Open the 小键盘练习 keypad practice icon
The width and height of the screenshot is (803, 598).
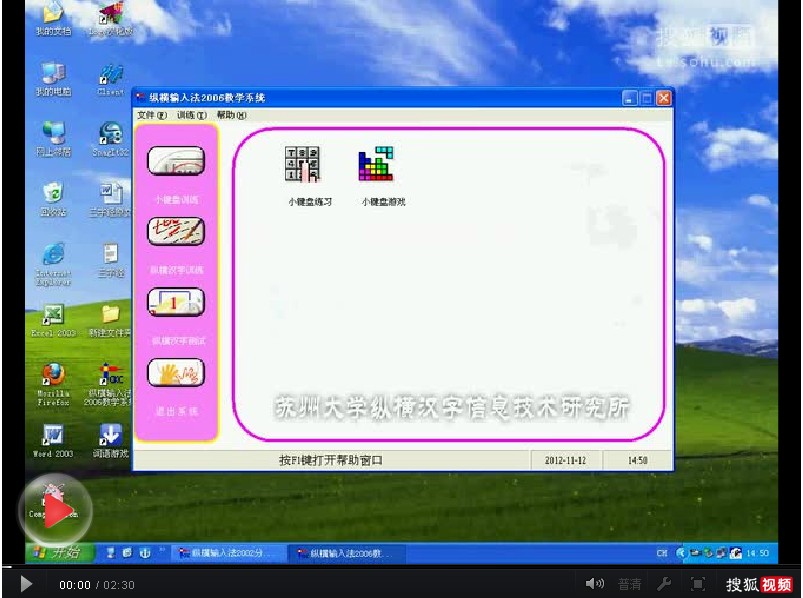tap(302, 164)
